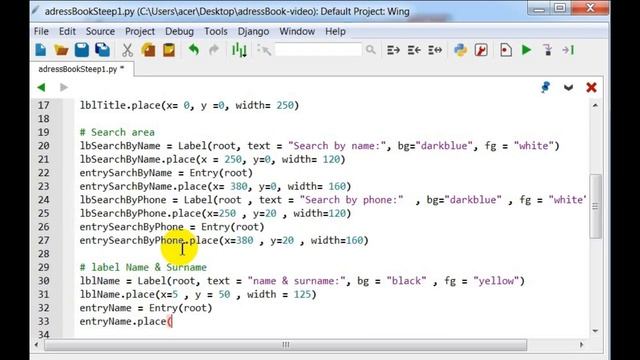Image resolution: width=640 pixels, height=360 pixels.
Task: Click the "Search by phone:" string
Action: click(351, 200)
